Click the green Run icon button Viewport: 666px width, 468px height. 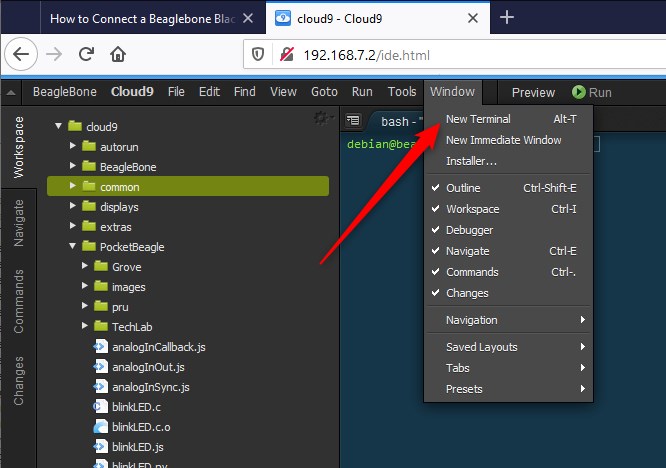coord(579,92)
